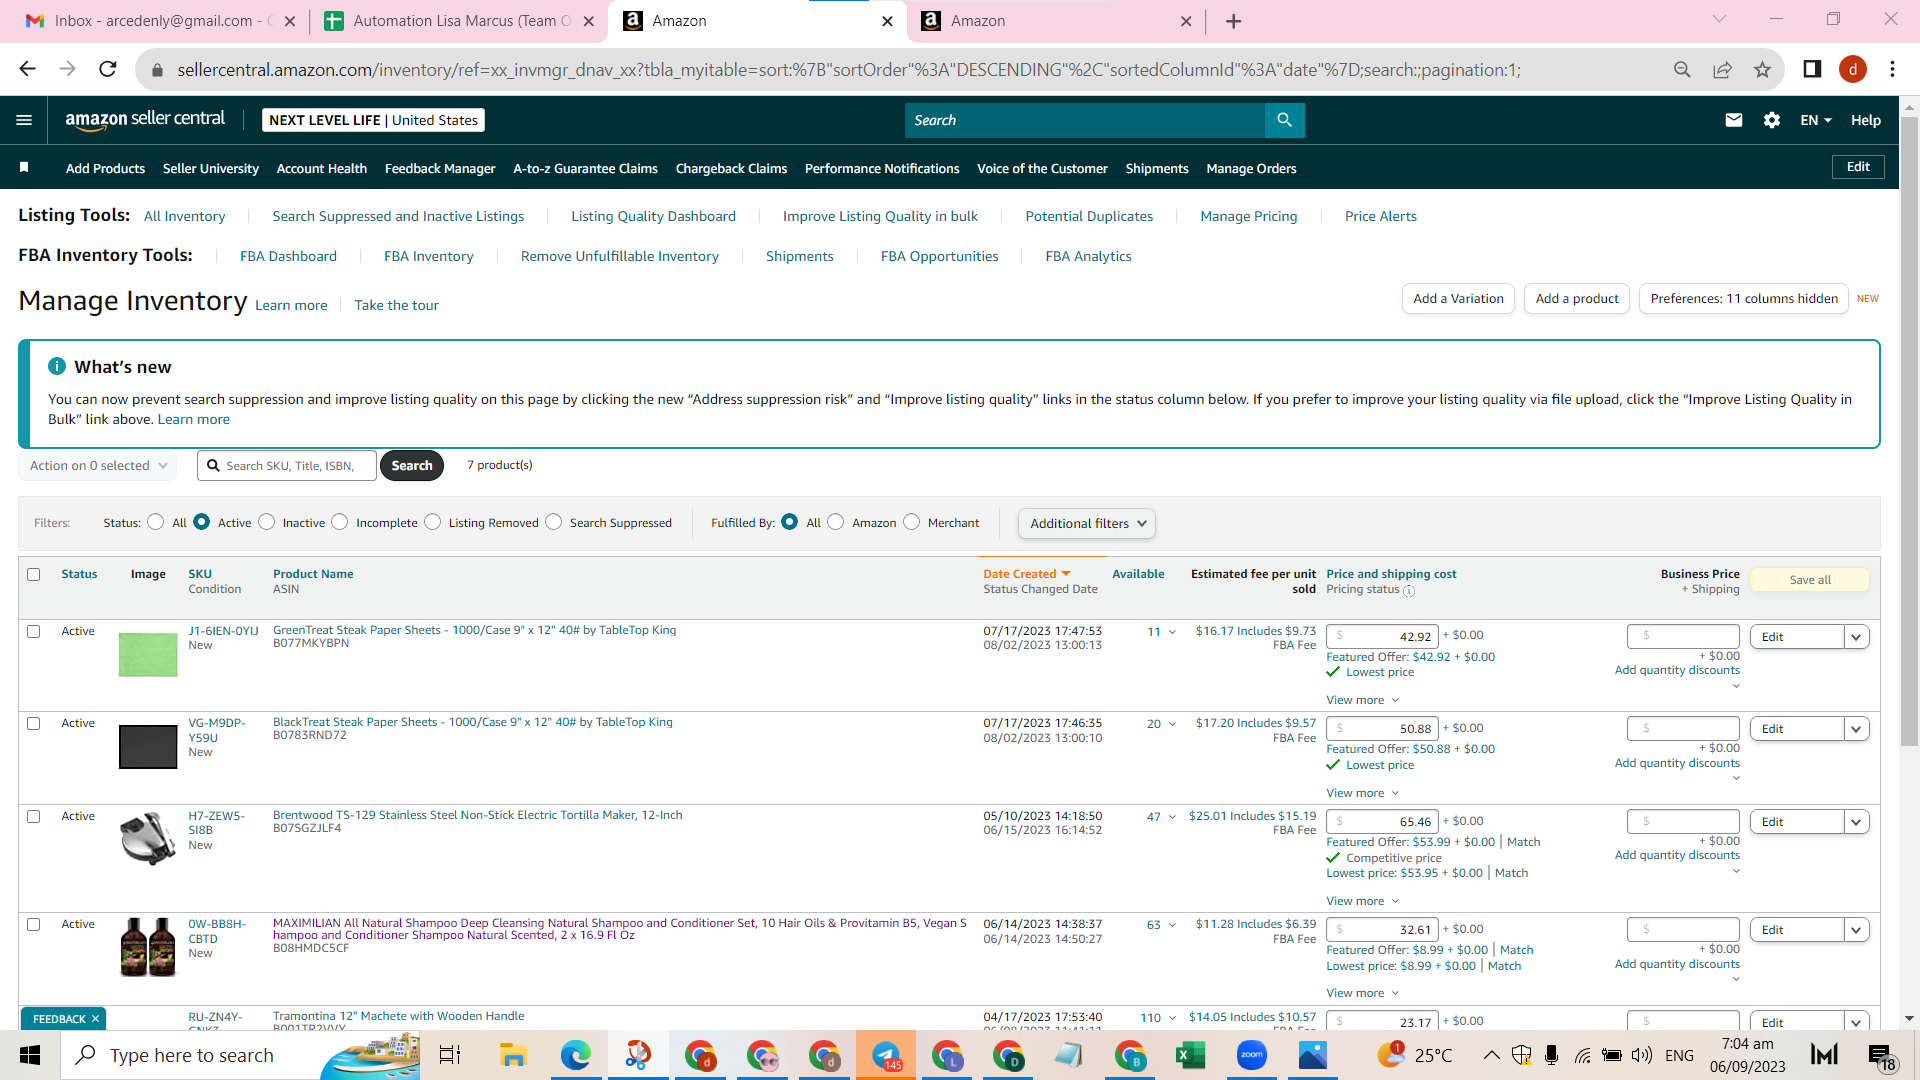This screenshot has height=1080, width=1920.
Task: Click the Search button beside SKU field
Action: pyautogui.click(x=412, y=466)
